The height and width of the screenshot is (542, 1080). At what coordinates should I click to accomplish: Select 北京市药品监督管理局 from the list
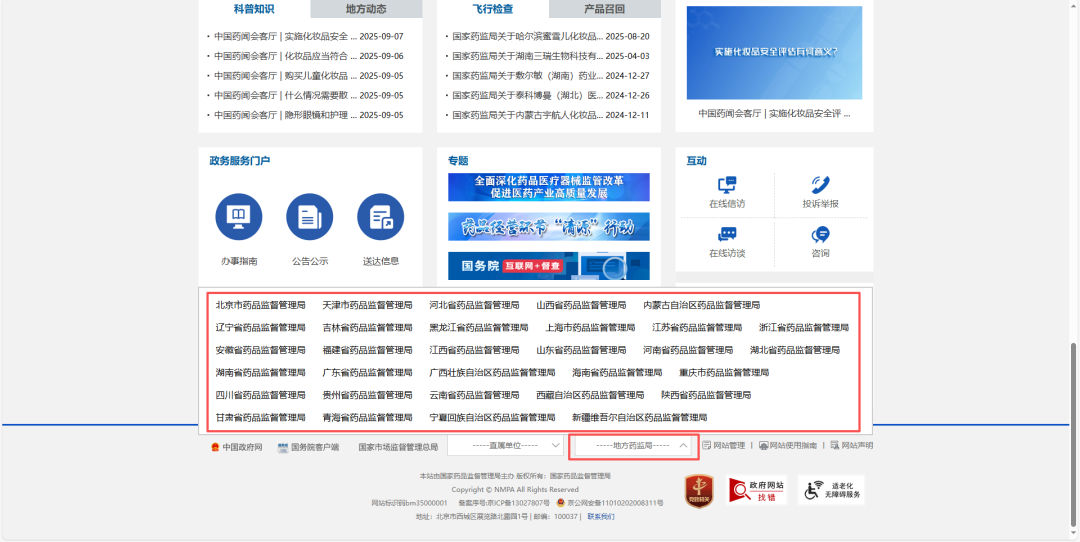click(x=260, y=305)
